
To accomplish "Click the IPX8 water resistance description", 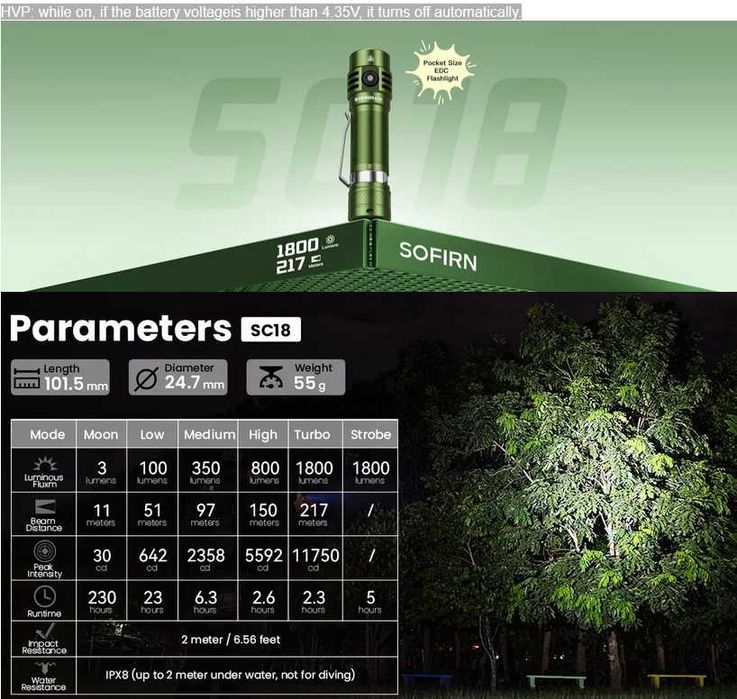I will point(230,675).
